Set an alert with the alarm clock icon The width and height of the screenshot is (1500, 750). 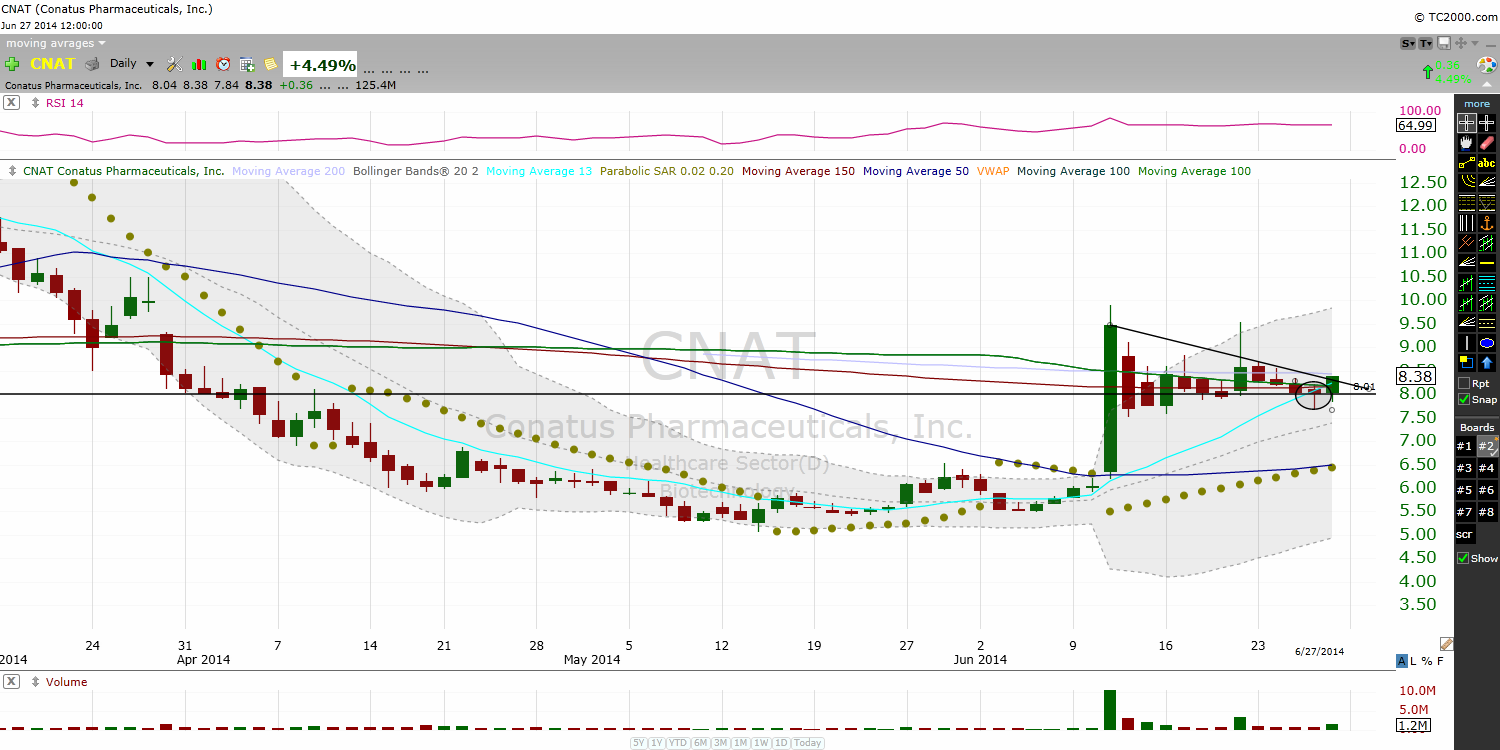[x=223, y=63]
